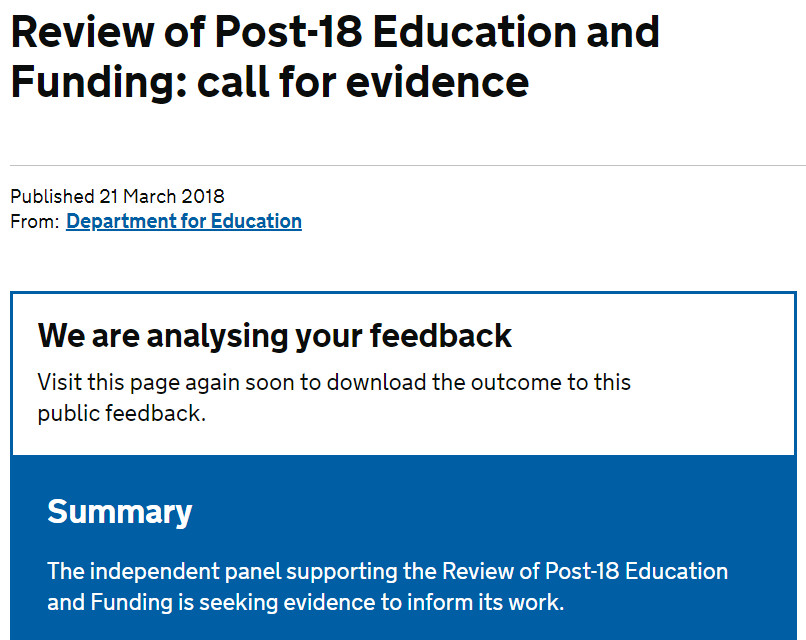
Task: Click 'and Funding is seeking evidence' line
Action: [x=305, y=602]
